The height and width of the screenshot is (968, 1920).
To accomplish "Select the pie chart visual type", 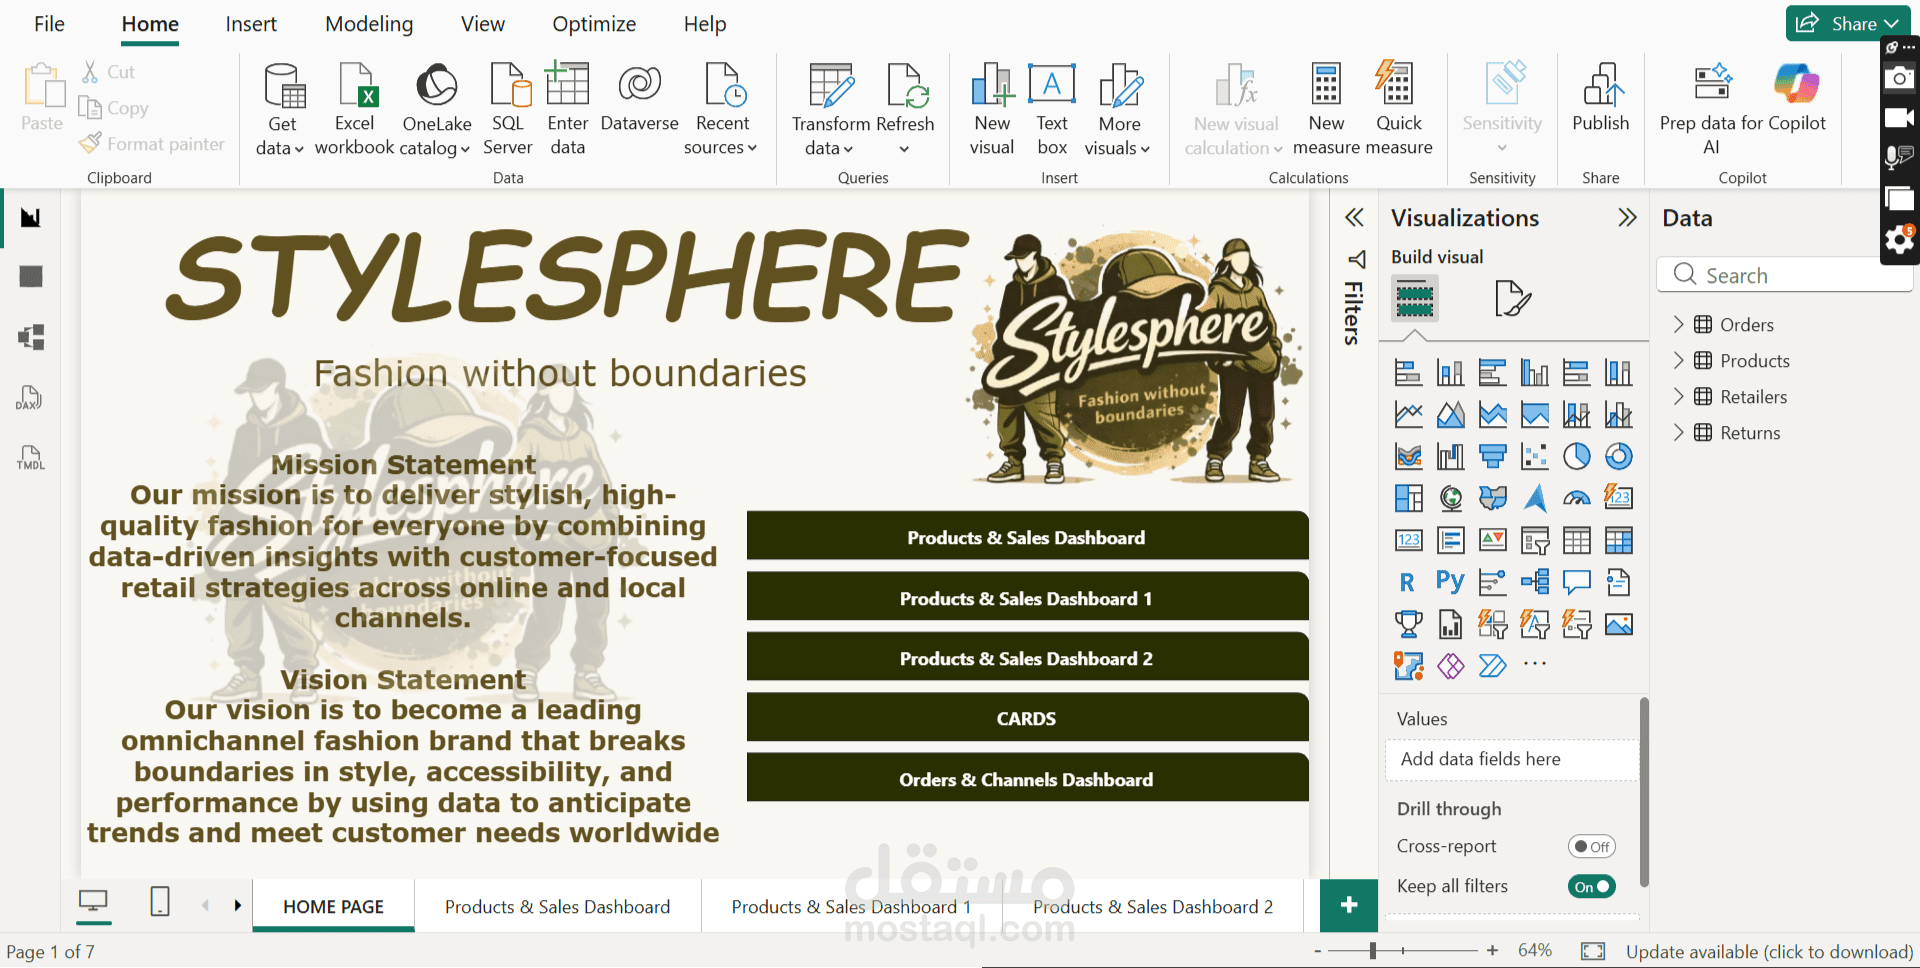I will click(x=1577, y=456).
